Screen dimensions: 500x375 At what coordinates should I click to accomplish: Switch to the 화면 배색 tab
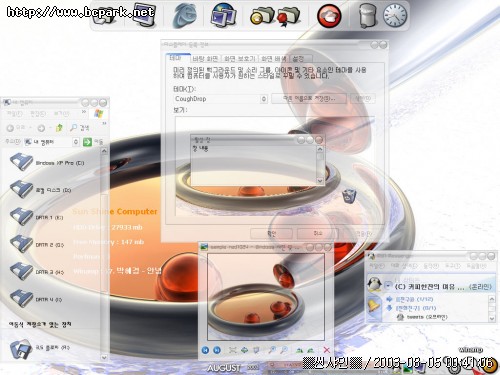(x=274, y=59)
